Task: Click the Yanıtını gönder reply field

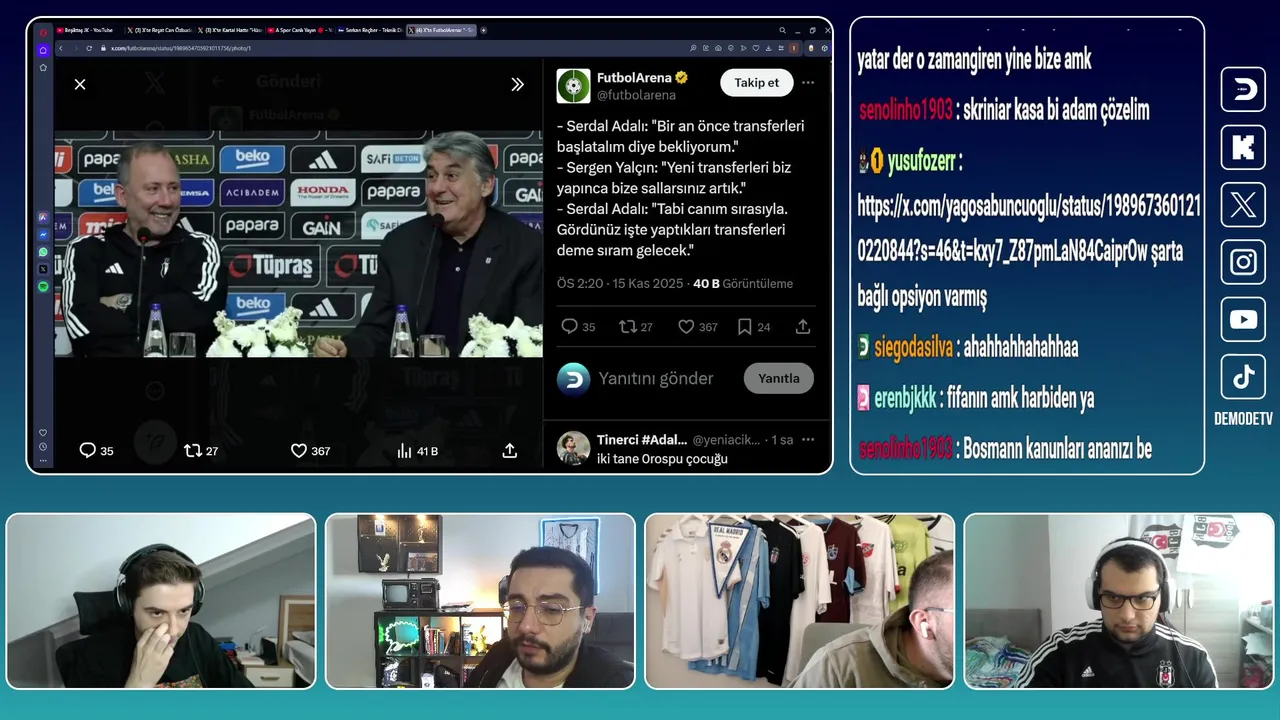Action: tap(656, 378)
